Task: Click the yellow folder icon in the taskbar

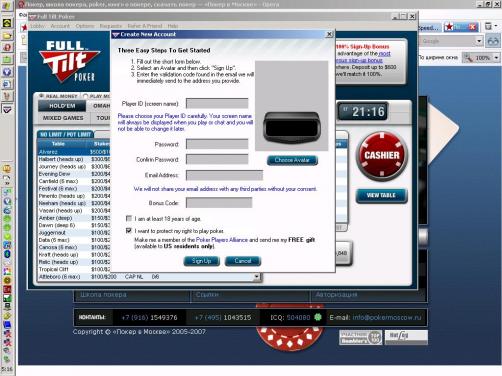Action: (7, 35)
